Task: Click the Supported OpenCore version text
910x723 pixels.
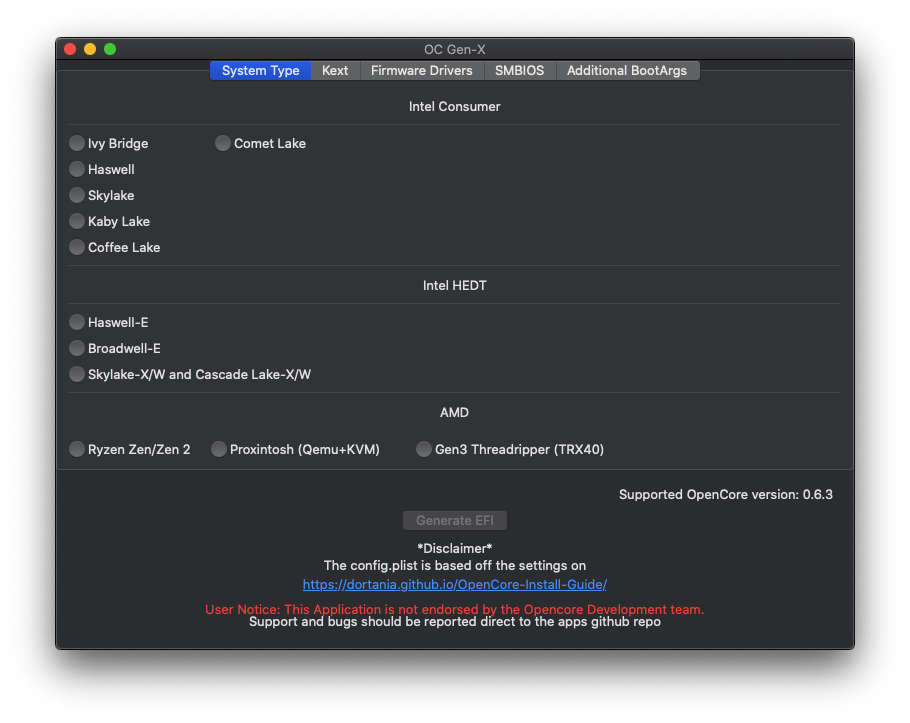Action: (725, 494)
